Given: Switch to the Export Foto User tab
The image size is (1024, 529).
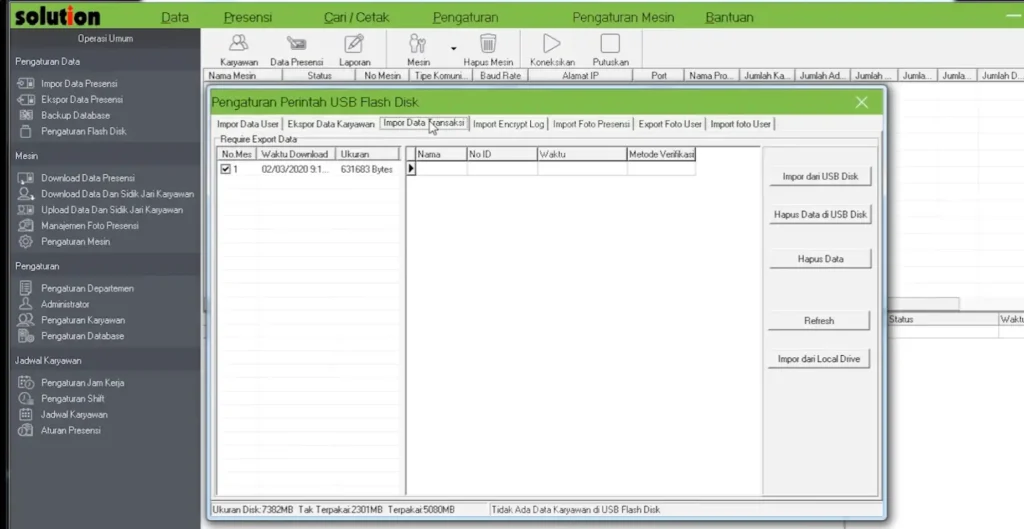Looking at the screenshot, I should [670, 124].
